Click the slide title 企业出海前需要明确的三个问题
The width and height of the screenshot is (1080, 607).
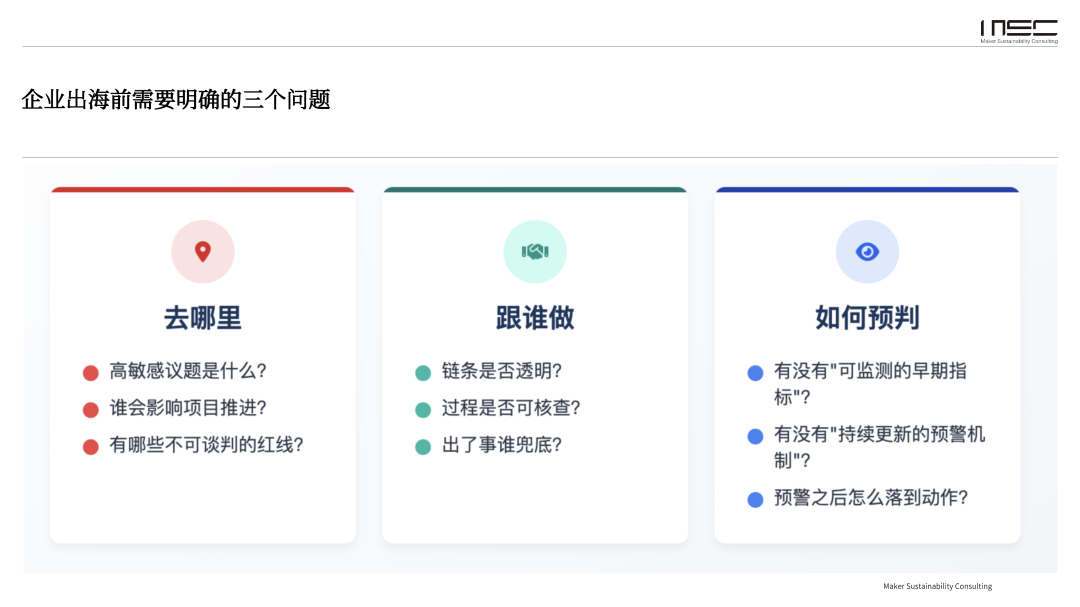tap(176, 100)
